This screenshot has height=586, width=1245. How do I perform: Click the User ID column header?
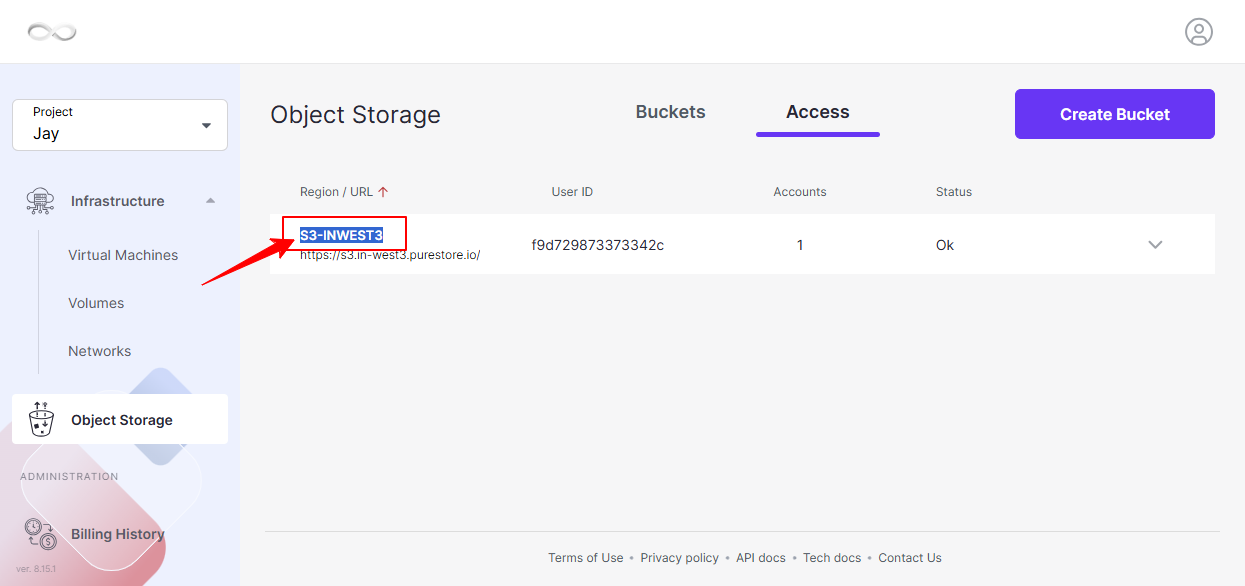572,192
